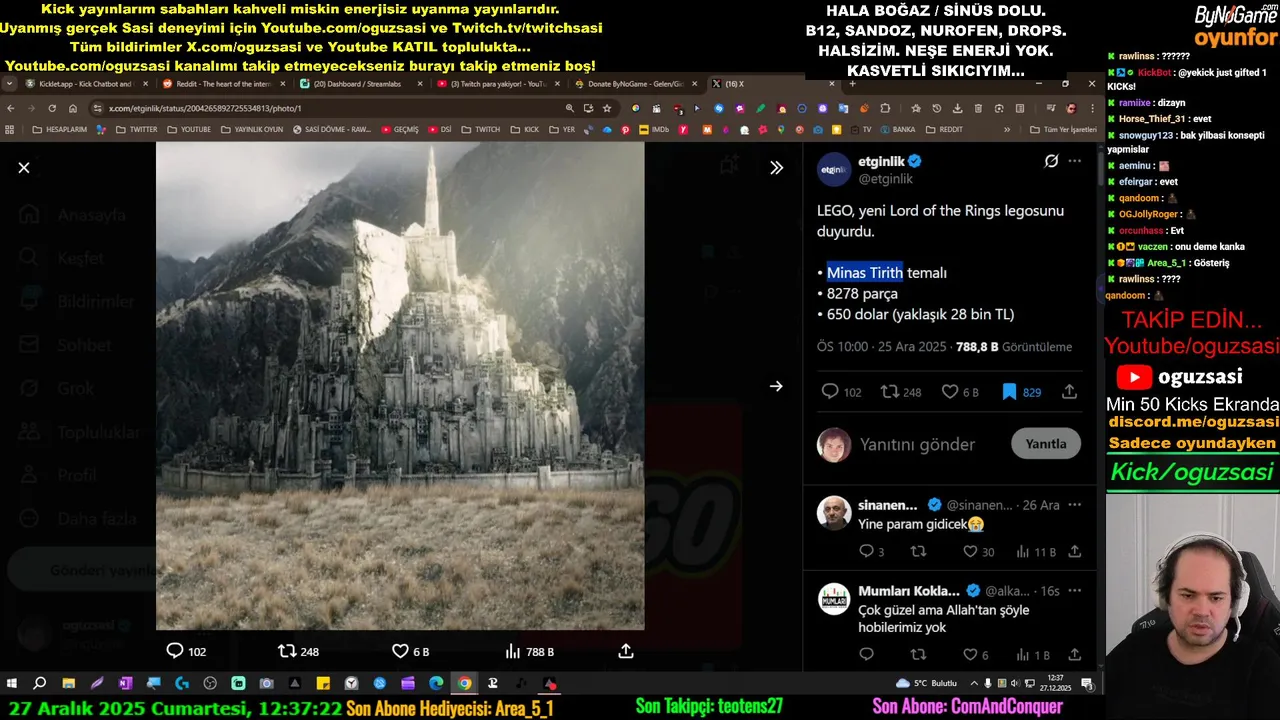The width and height of the screenshot is (1280, 720).
Task: Share sinanen's reply
Action: point(1075,552)
